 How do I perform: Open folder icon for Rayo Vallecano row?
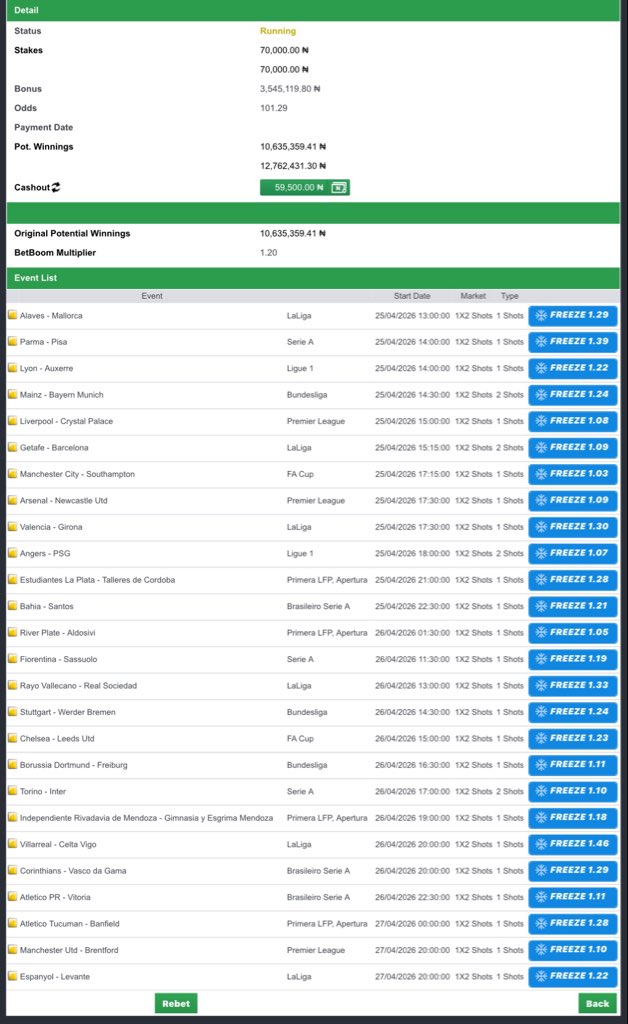pyautogui.click(x=12, y=685)
